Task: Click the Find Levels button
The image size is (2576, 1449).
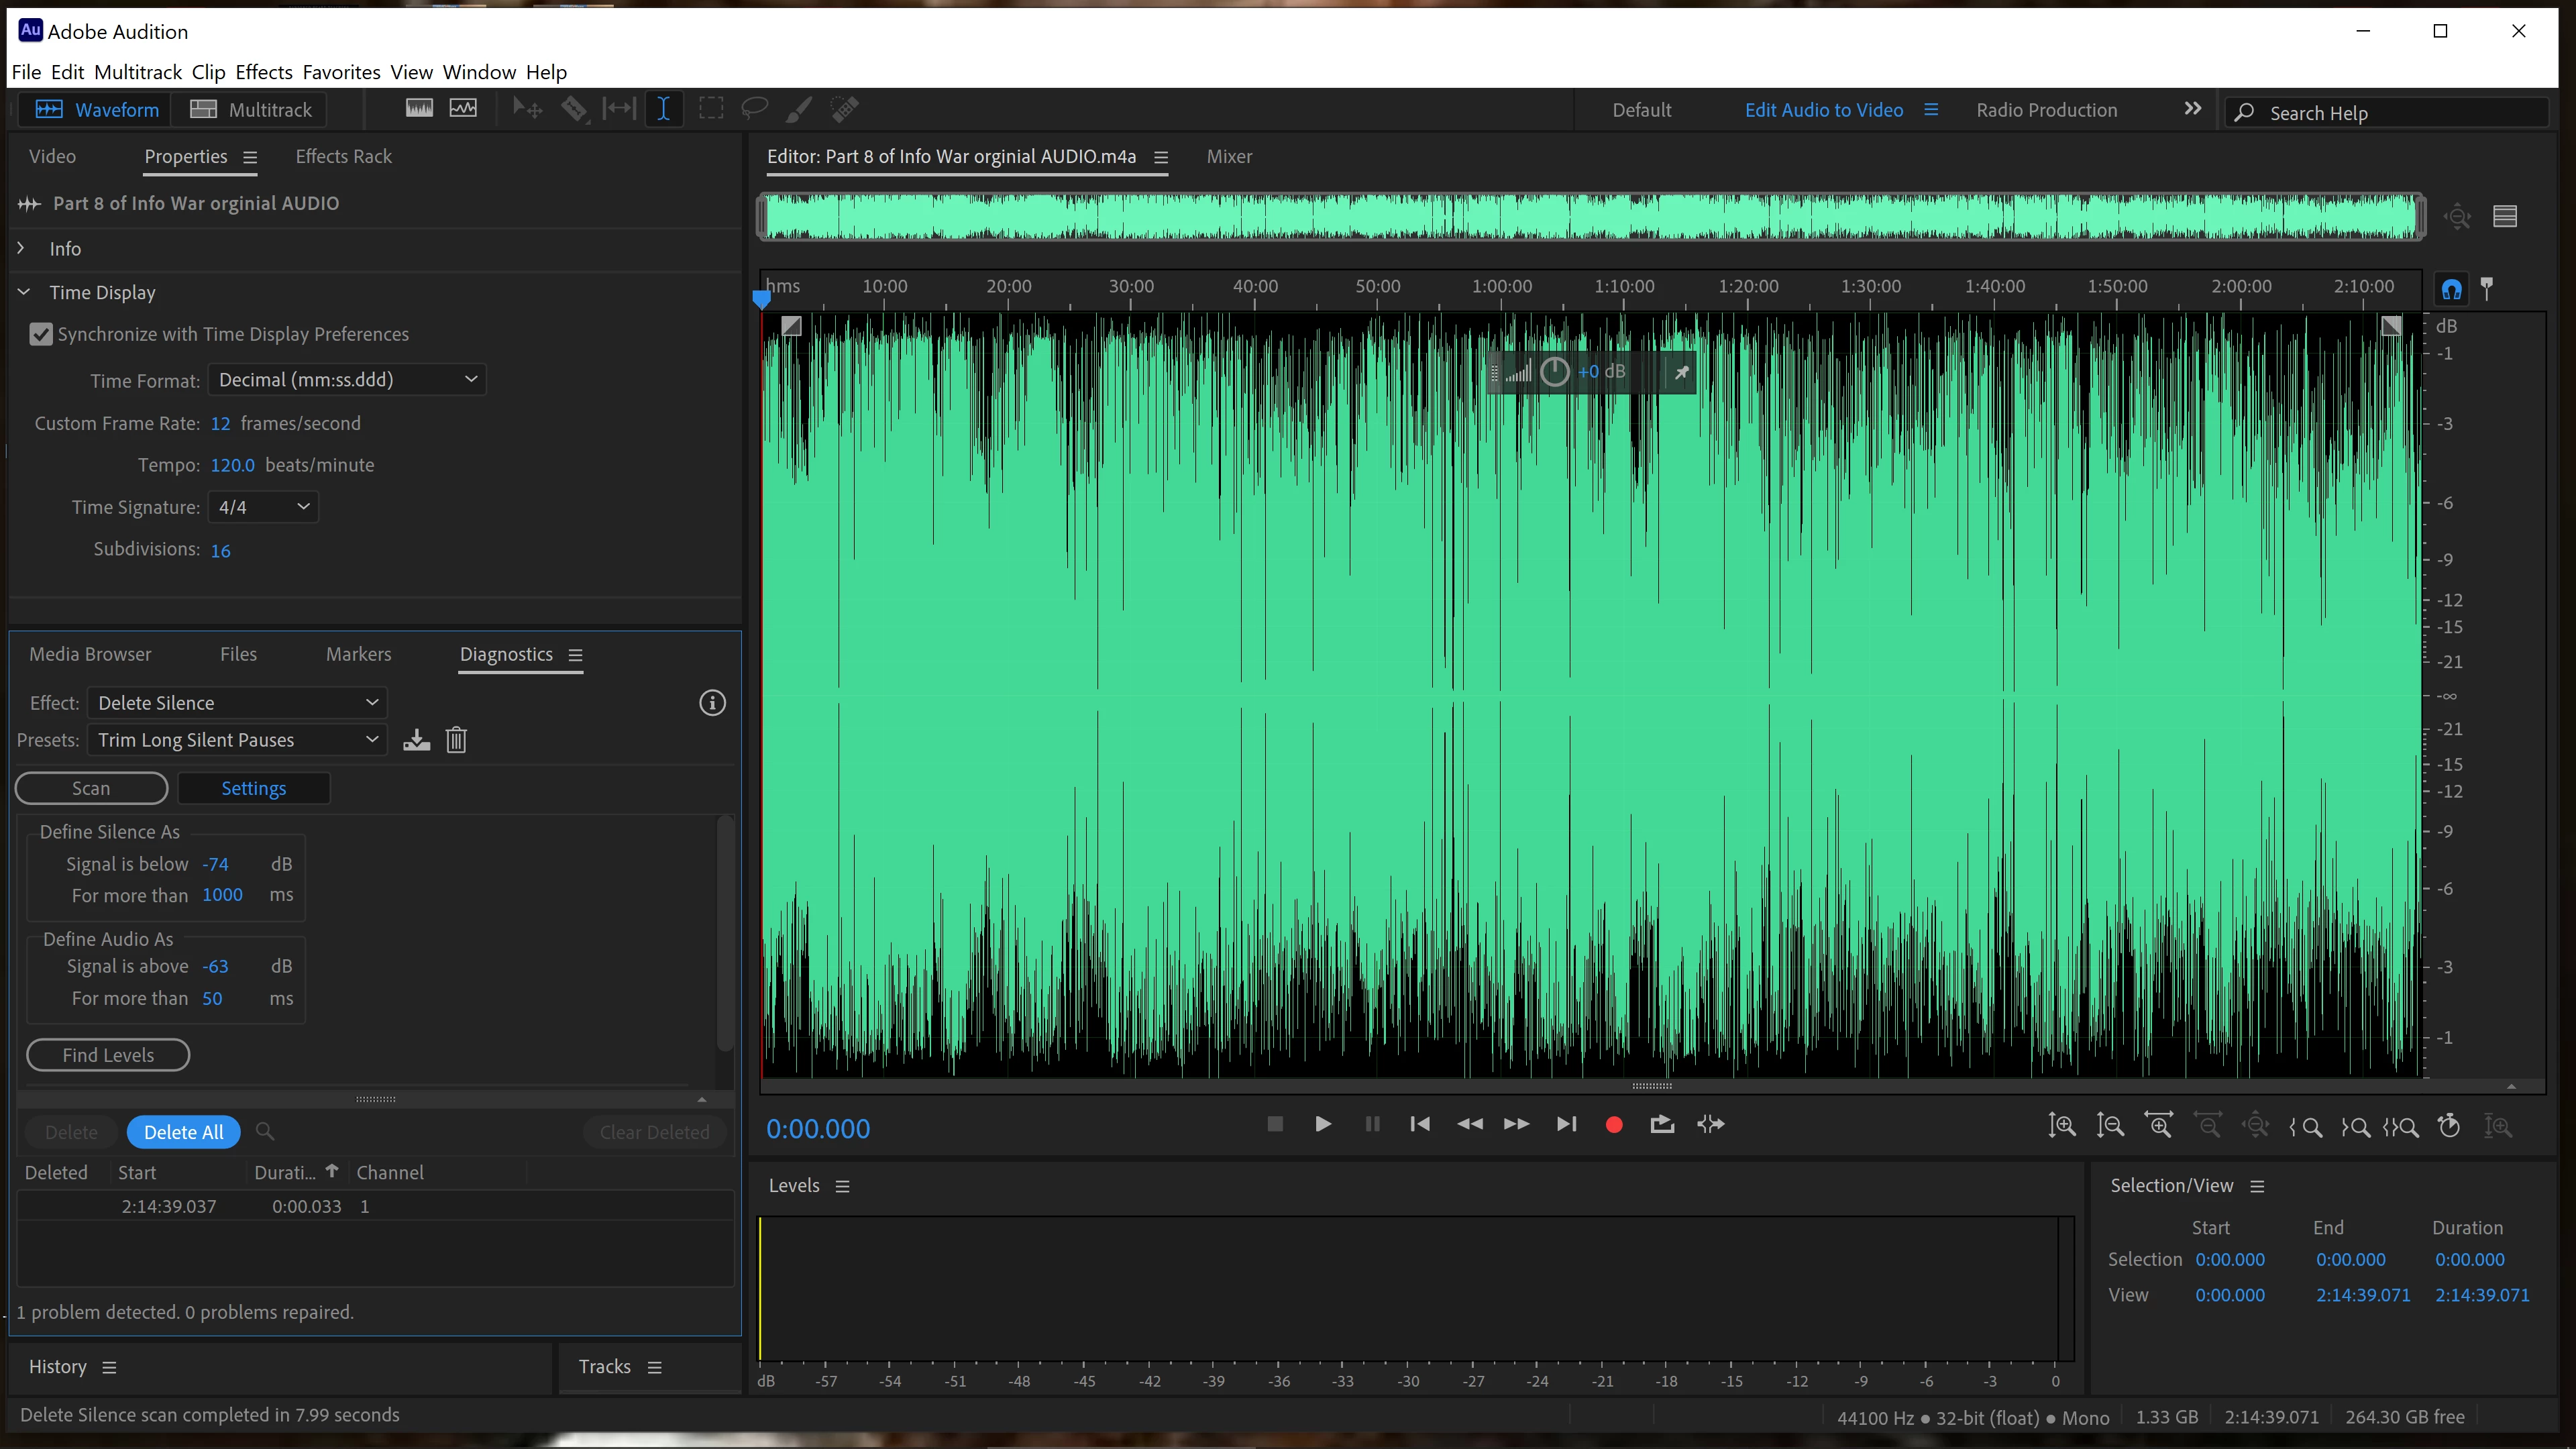Action: pyautogui.click(x=108, y=1055)
